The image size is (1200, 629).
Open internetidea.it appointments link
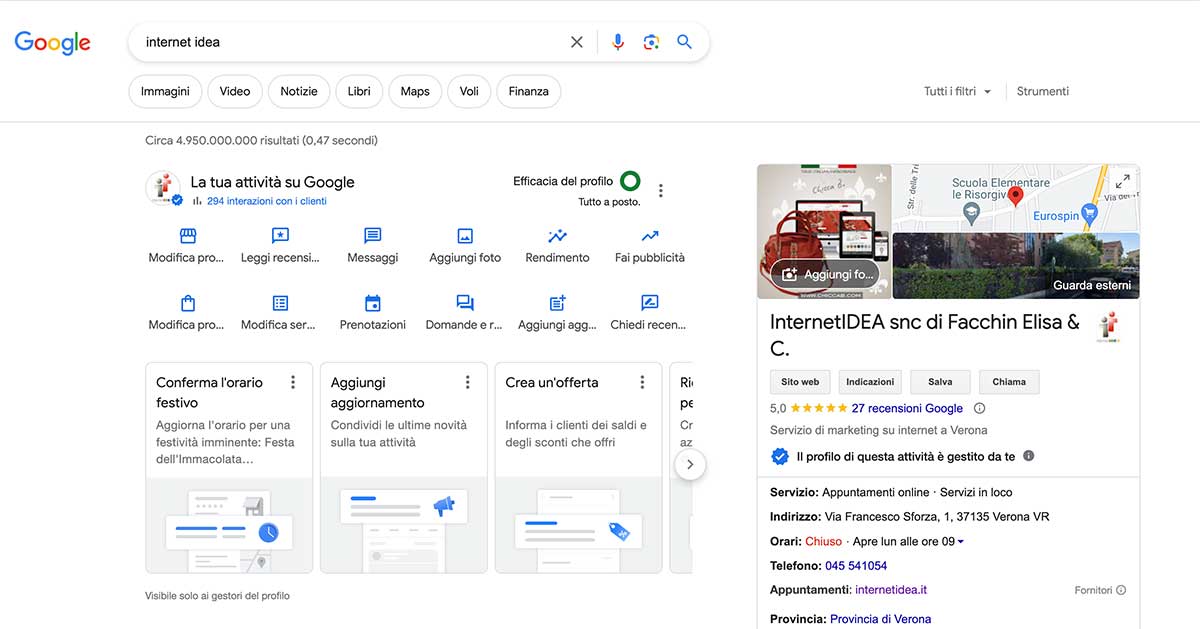[x=891, y=590]
